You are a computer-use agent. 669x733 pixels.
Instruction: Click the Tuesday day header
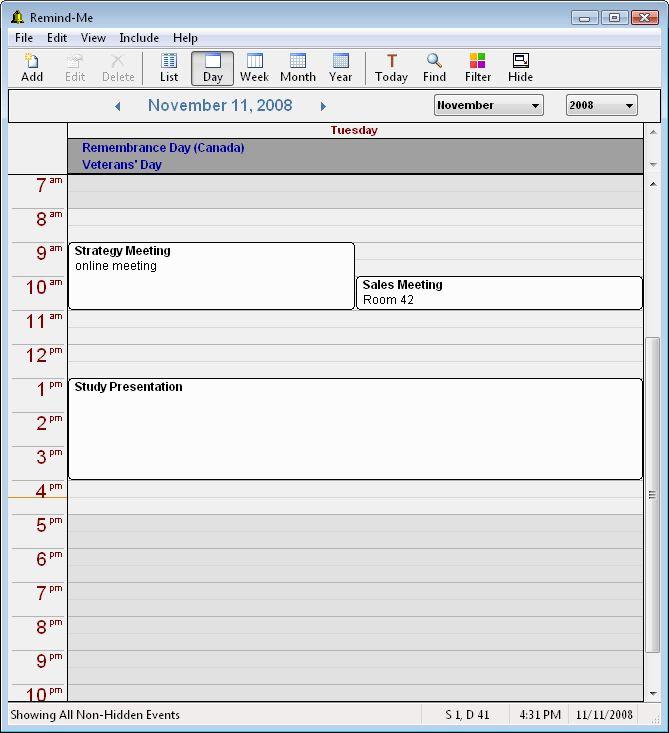tap(354, 130)
